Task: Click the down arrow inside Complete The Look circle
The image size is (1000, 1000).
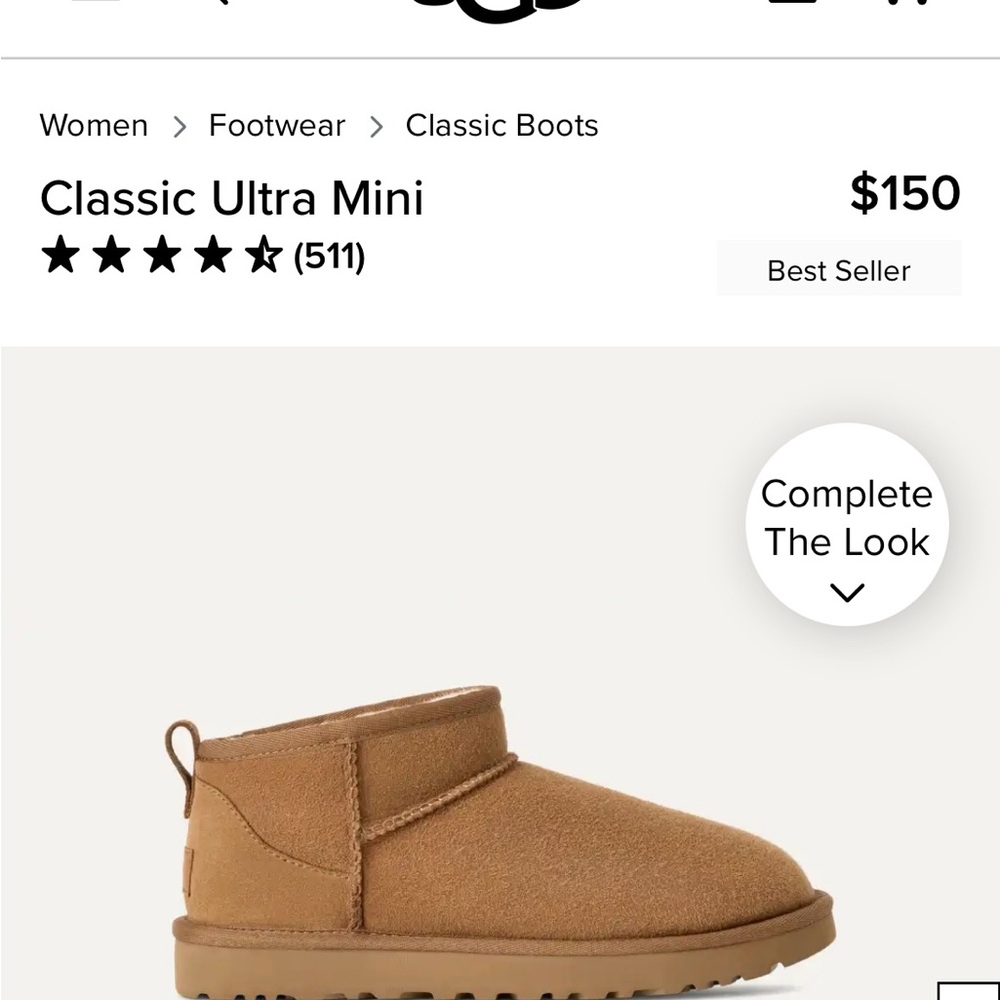Action: point(846,592)
